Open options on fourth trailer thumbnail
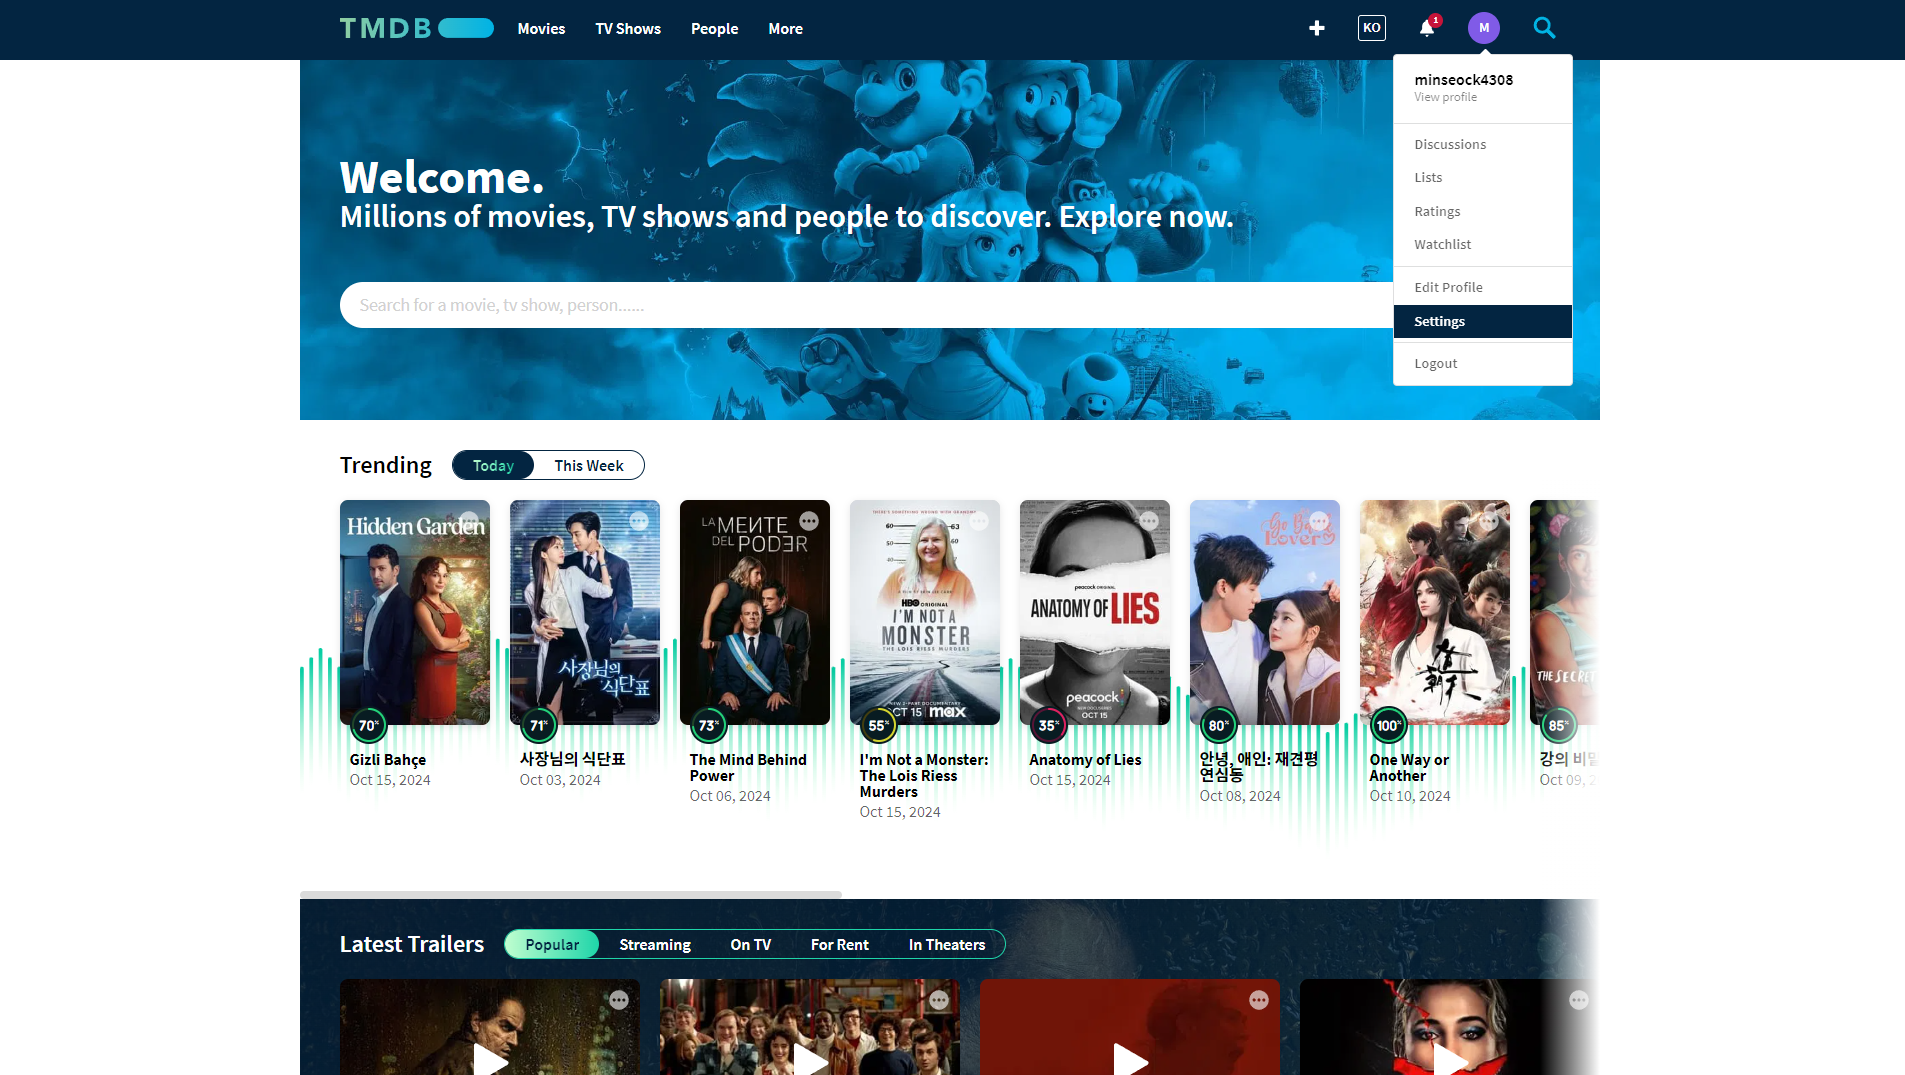 coord(1579,1000)
